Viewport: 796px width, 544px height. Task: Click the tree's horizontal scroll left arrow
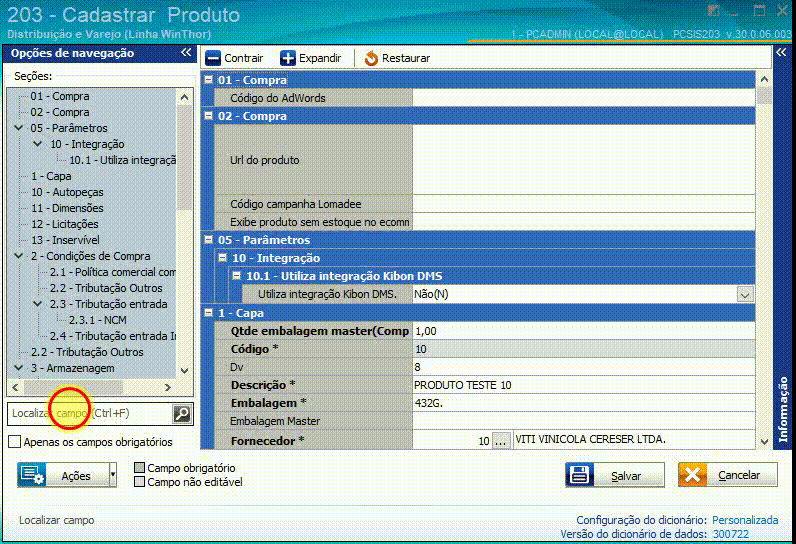pos(15,387)
